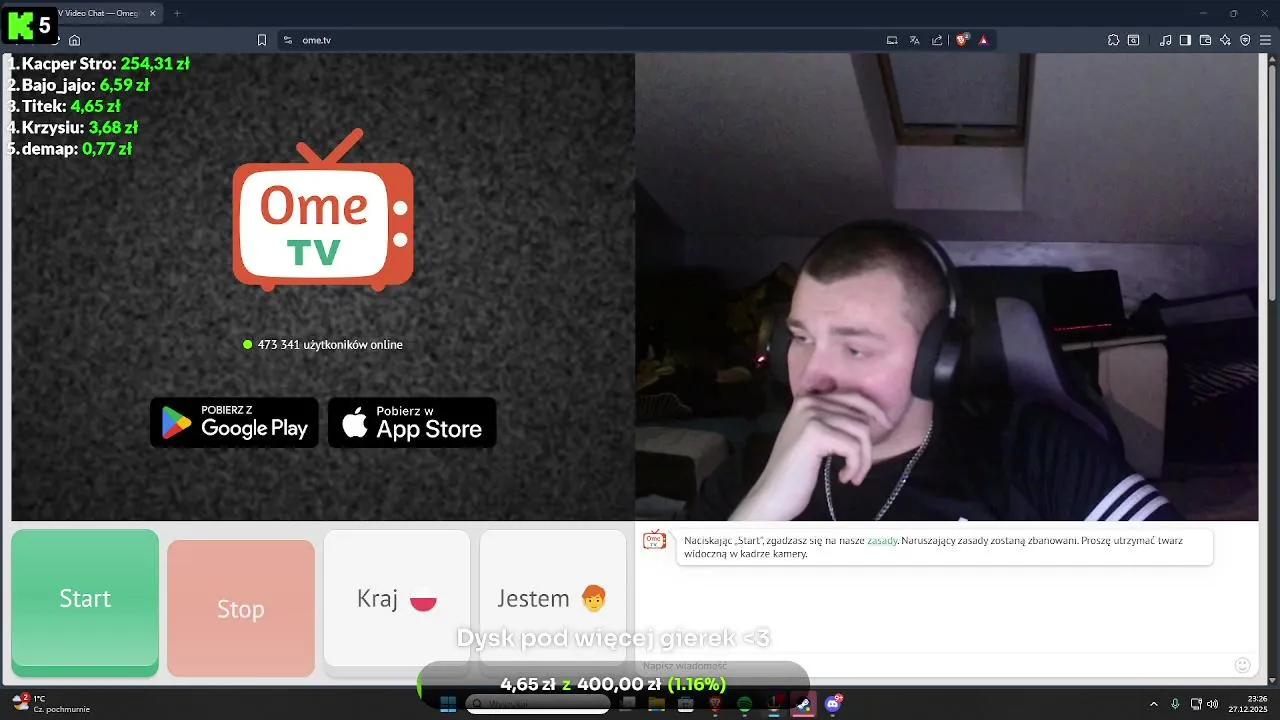Click the Windows Start button
Image resolution: width=1280 pixels, height=720 pixels.
click(x=448, y=704)
